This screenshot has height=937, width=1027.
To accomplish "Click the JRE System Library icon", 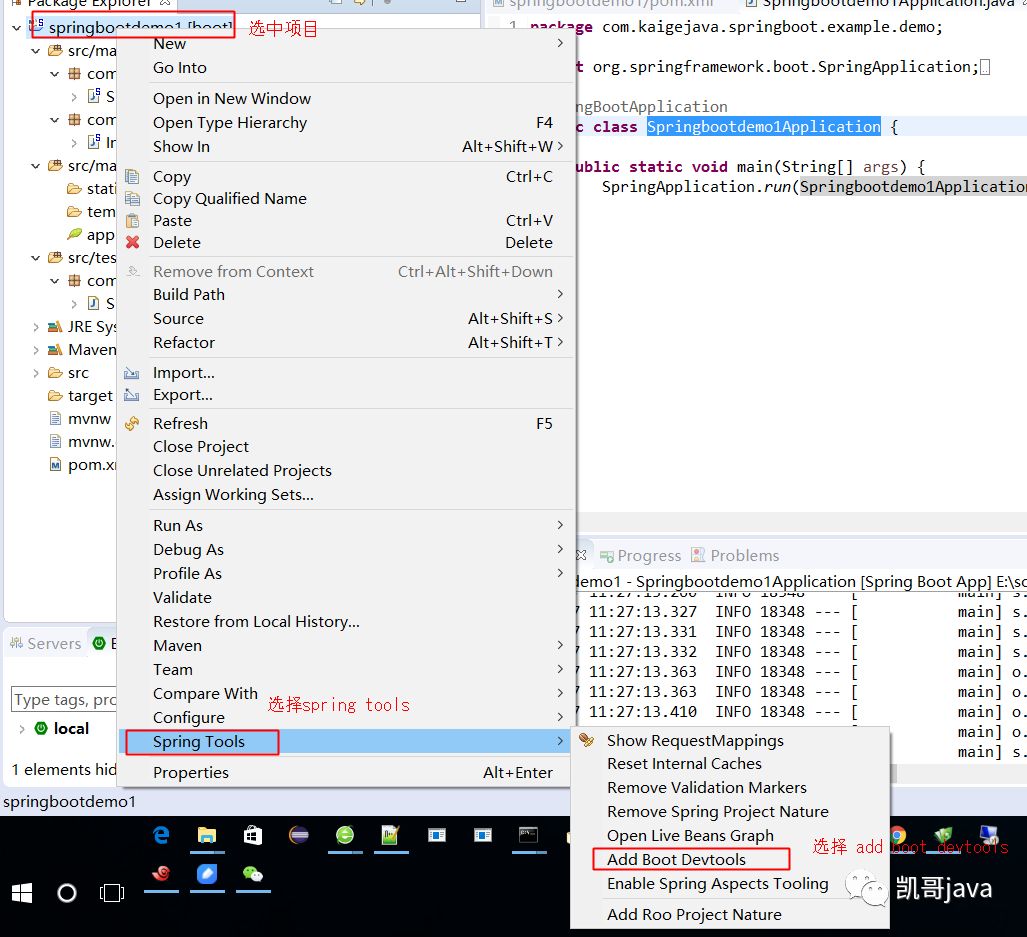I will pos(55,327).
